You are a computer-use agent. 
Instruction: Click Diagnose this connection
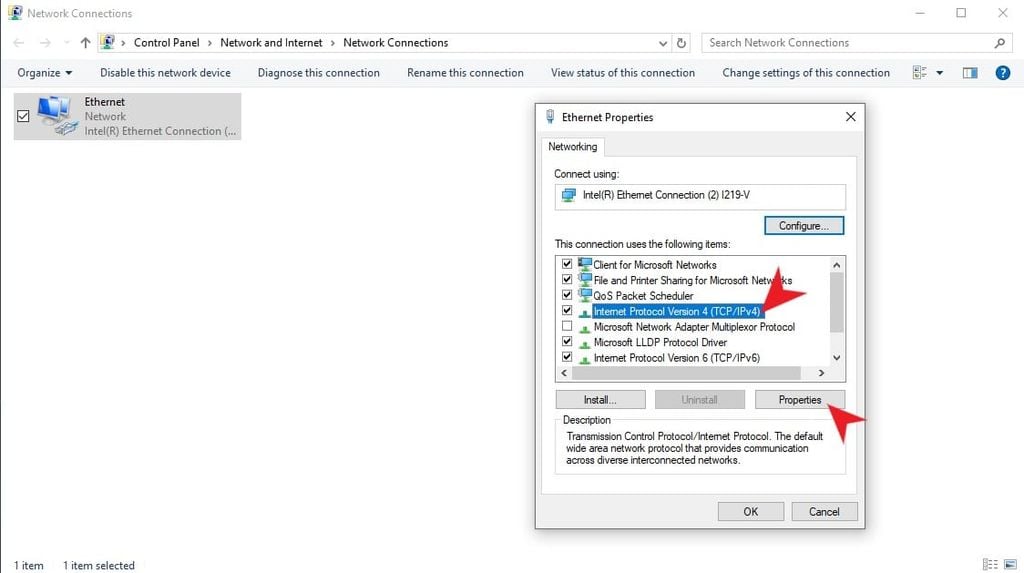[319, 73]
